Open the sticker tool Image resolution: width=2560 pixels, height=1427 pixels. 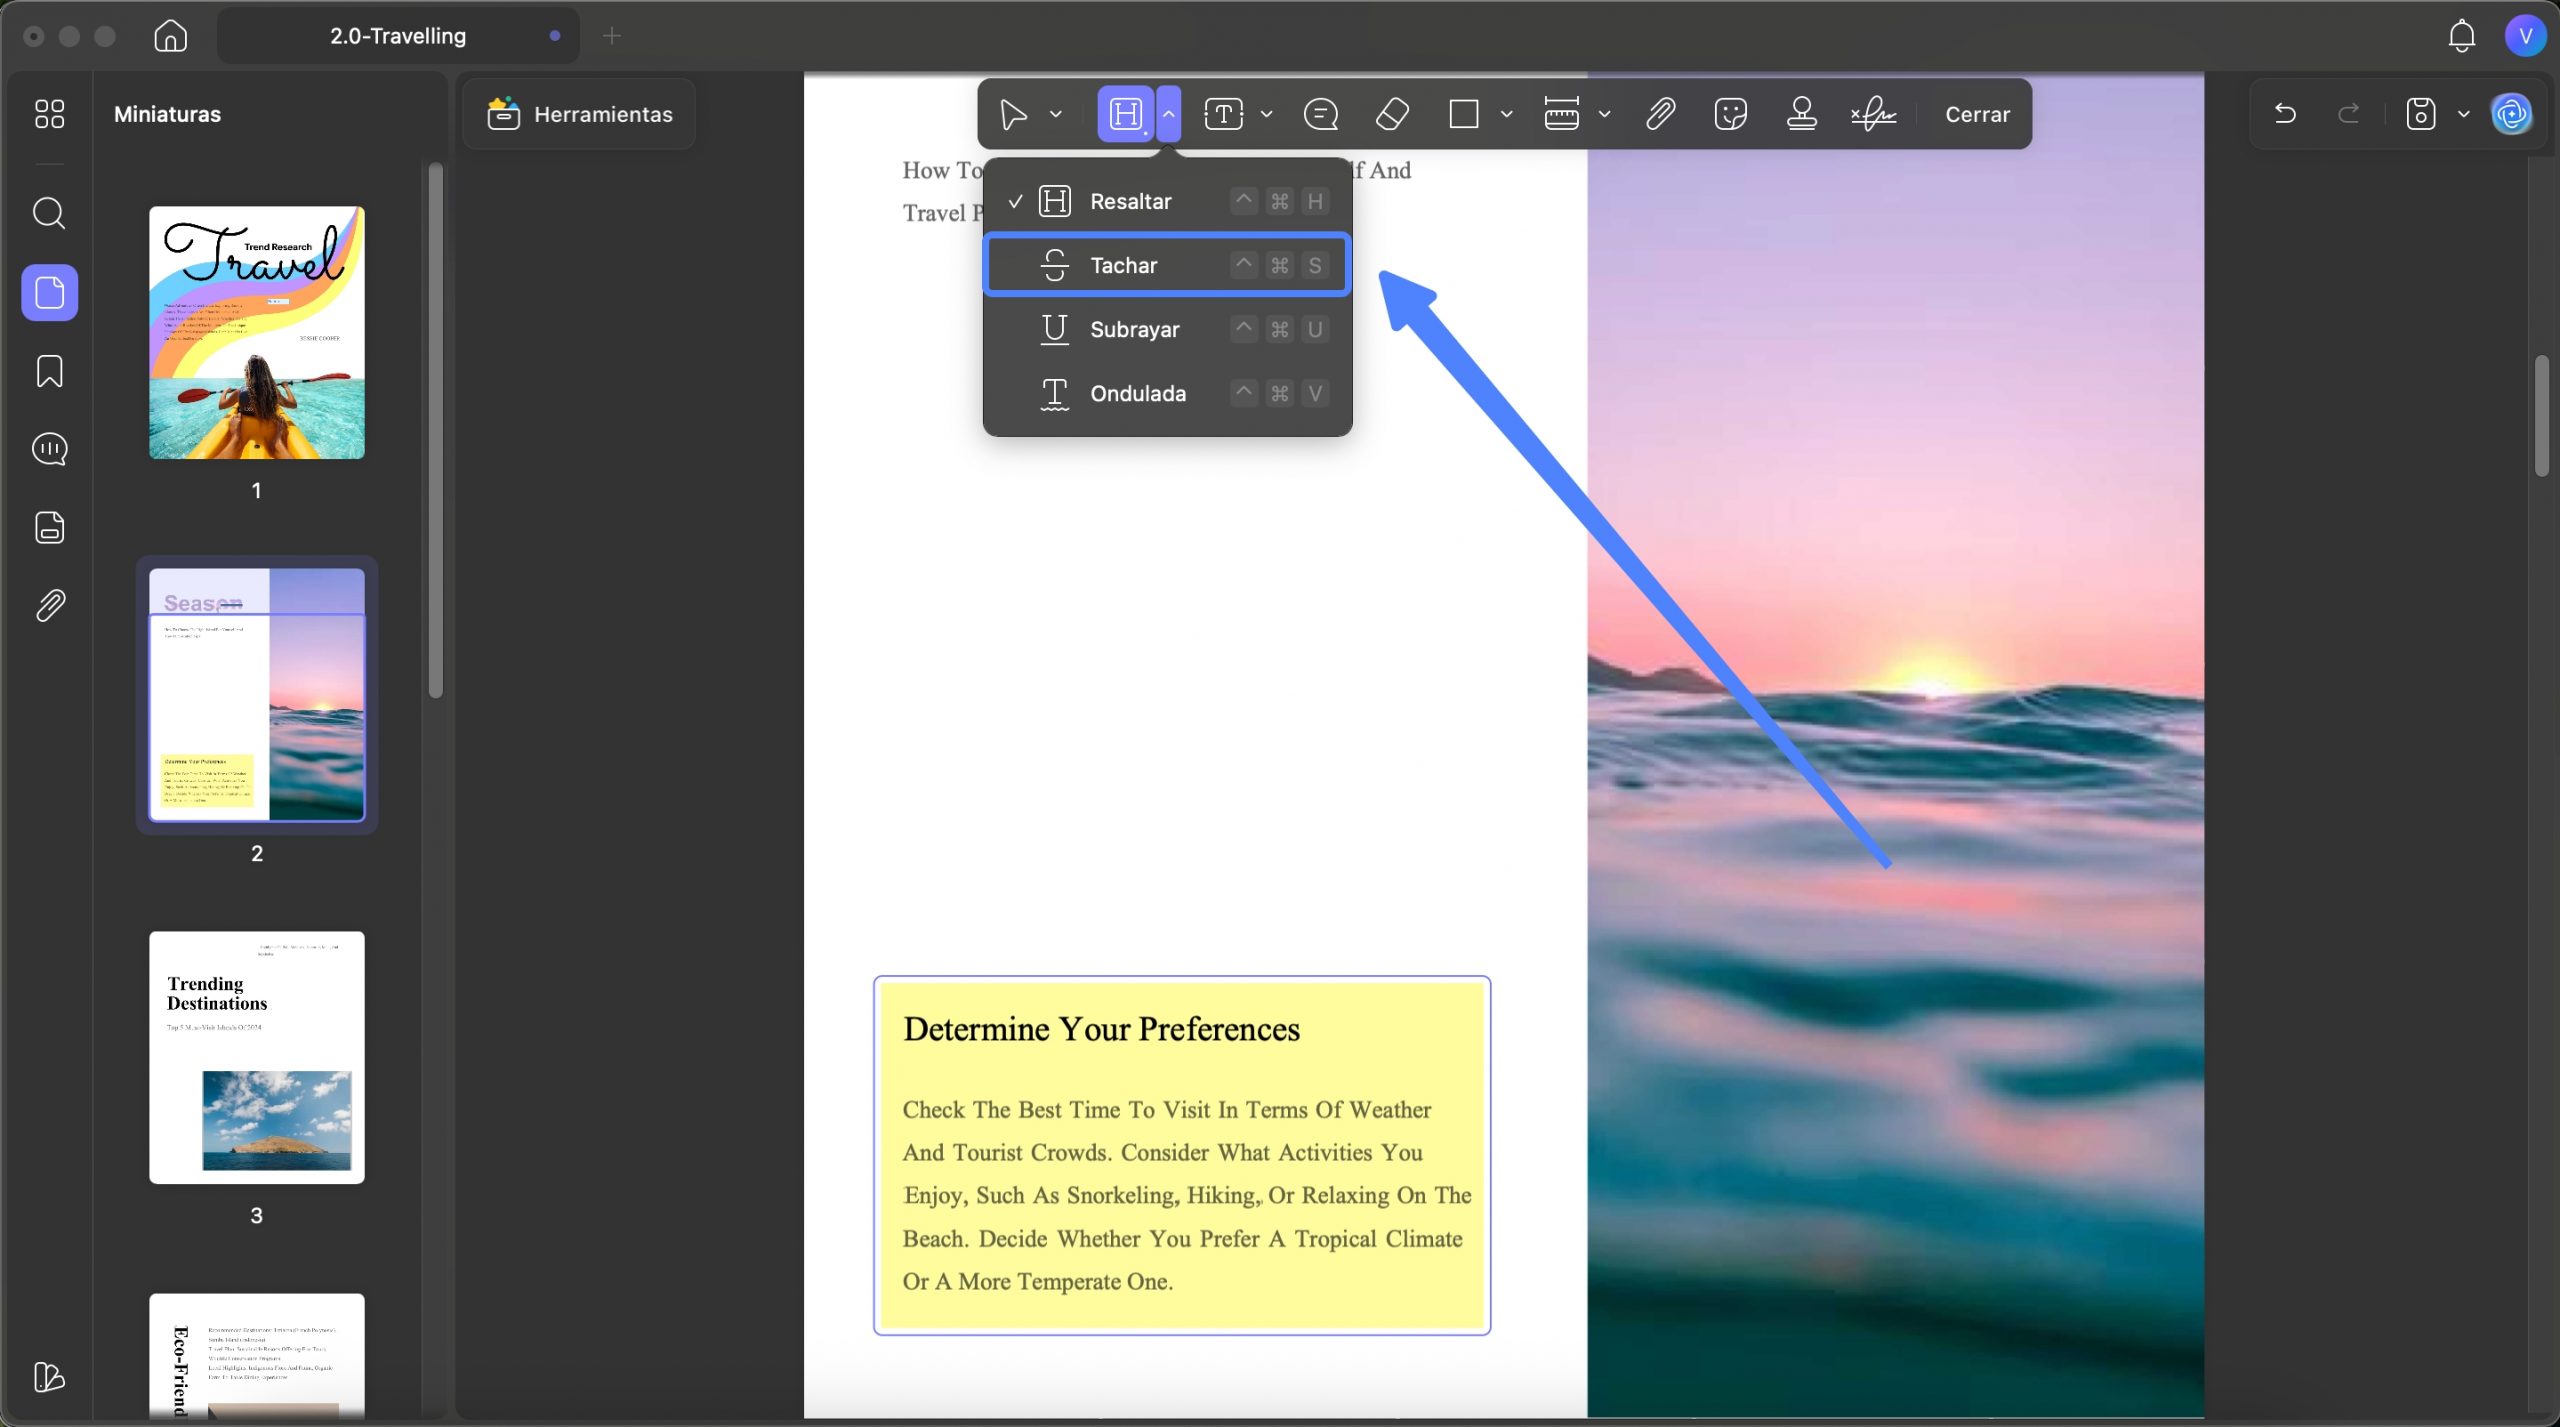pyautogui.click(x=1730, y=114)
